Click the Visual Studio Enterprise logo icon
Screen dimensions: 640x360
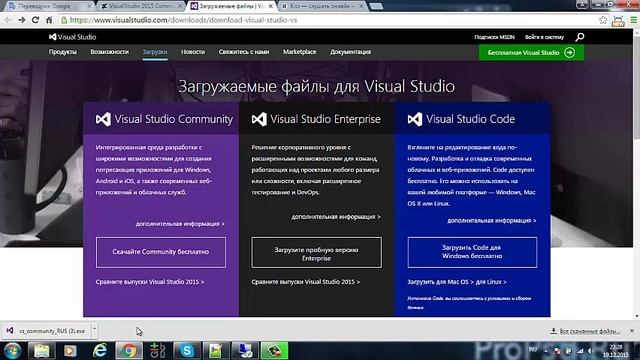tap(259, 119)
